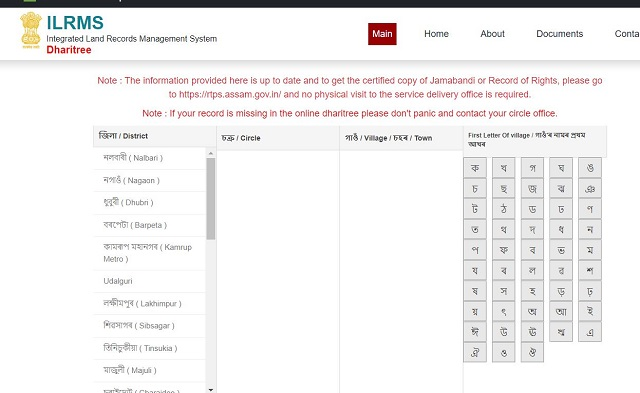Pick letter ঠ button
The width and height of the screenshot is (640, 393).
coord(504,209)
